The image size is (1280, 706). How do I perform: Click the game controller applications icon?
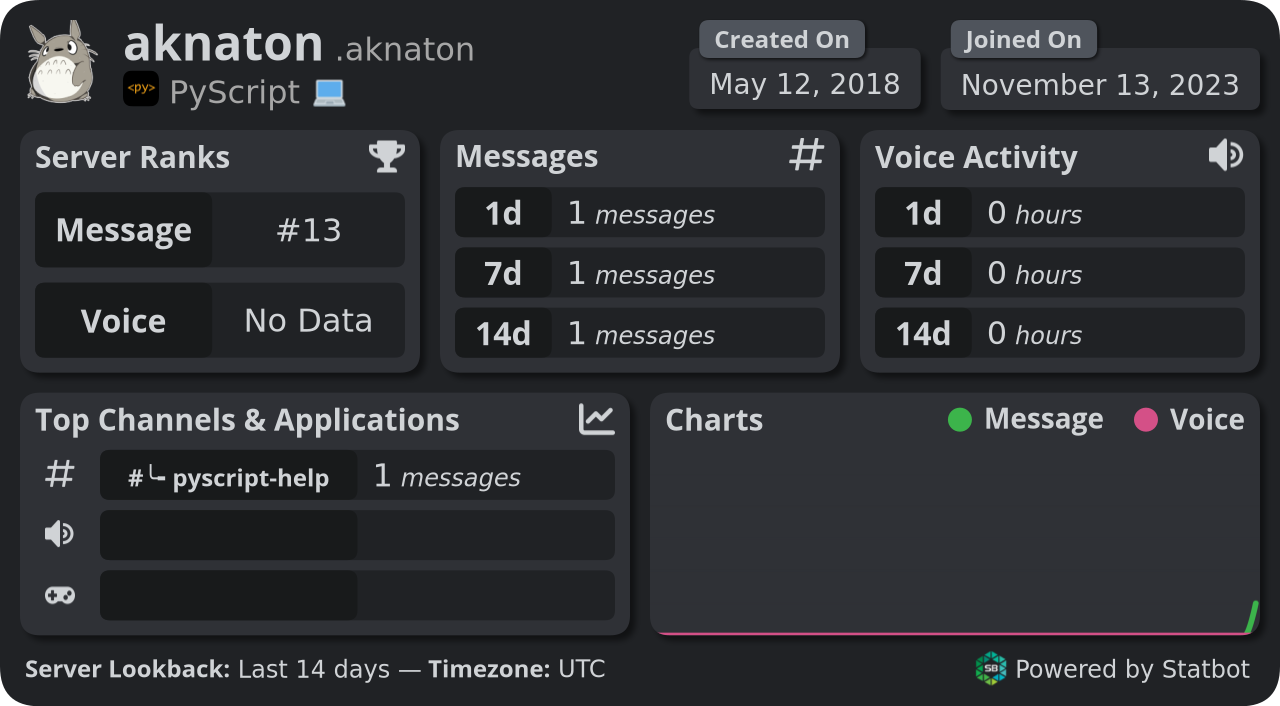coord(60,596)
